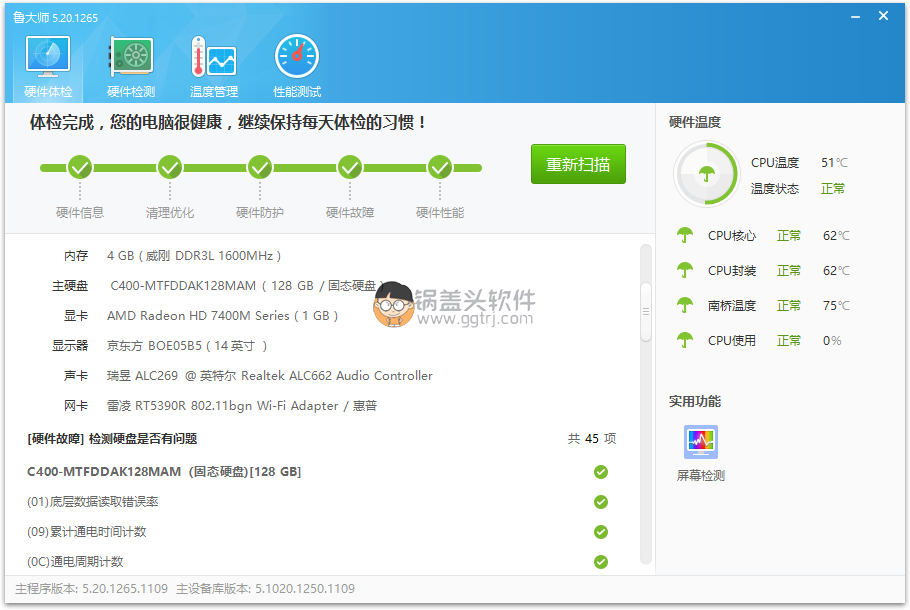
Task: Click the 硬件防护 checkmark step
Action: pyautogui.click(x=260, y=168)
